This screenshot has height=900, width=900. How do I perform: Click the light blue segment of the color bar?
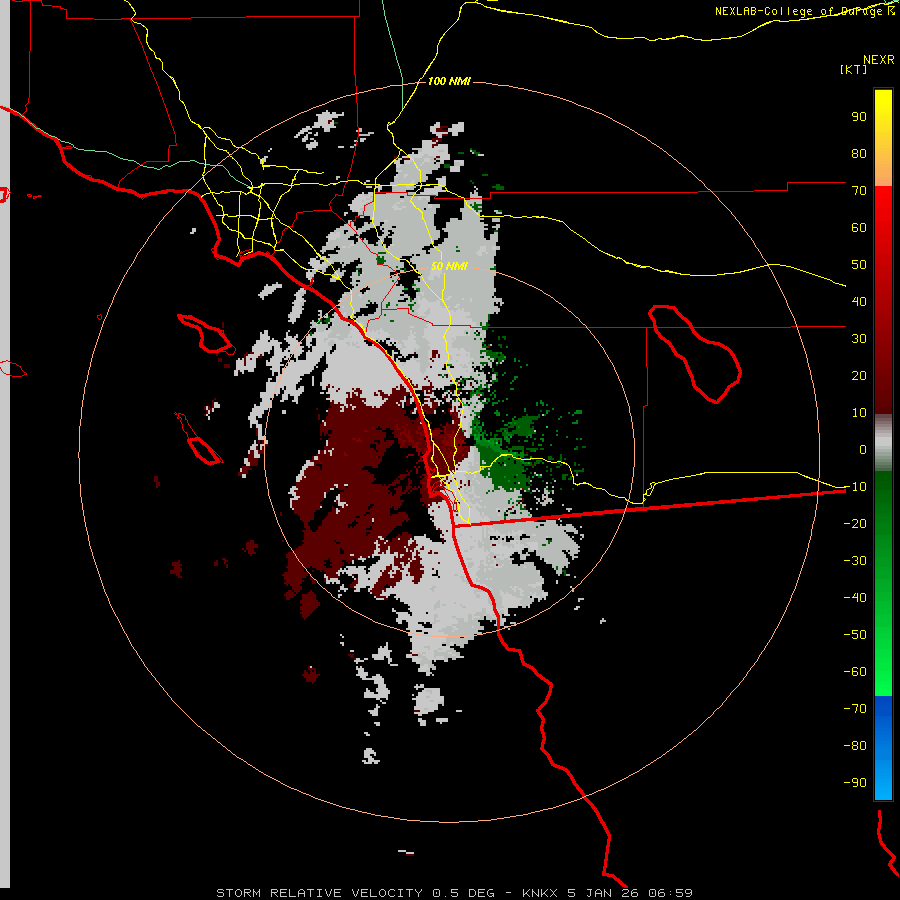pos(883,775)
